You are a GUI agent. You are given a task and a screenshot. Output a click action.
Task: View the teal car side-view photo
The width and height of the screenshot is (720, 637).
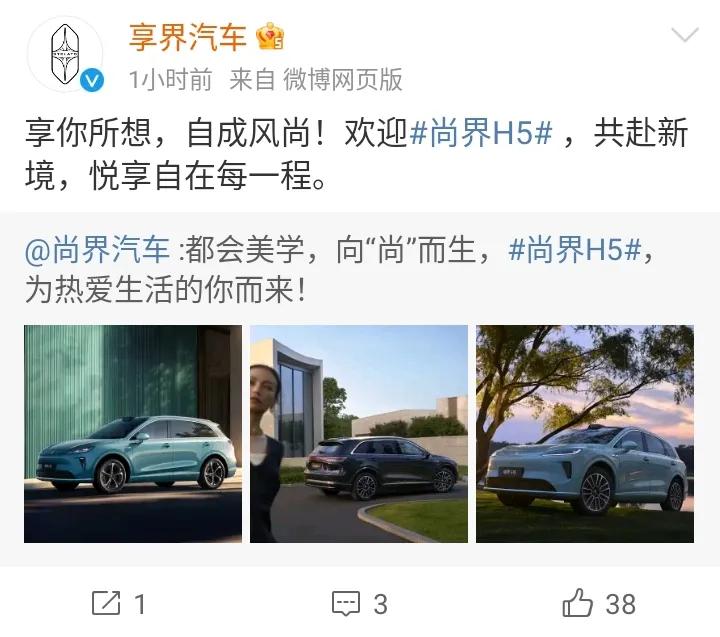coord(133,434)
